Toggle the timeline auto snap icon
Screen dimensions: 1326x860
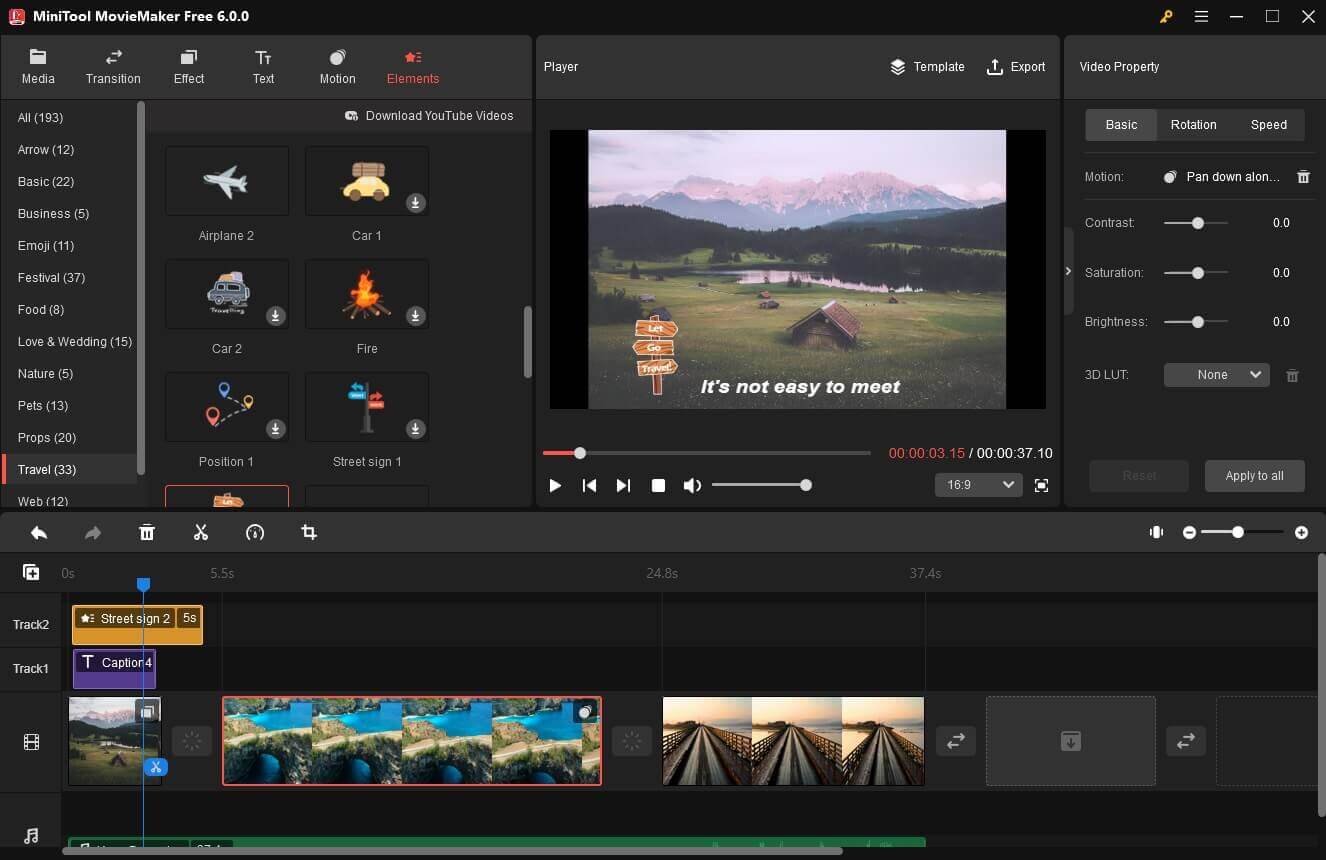pos(1157,533)
